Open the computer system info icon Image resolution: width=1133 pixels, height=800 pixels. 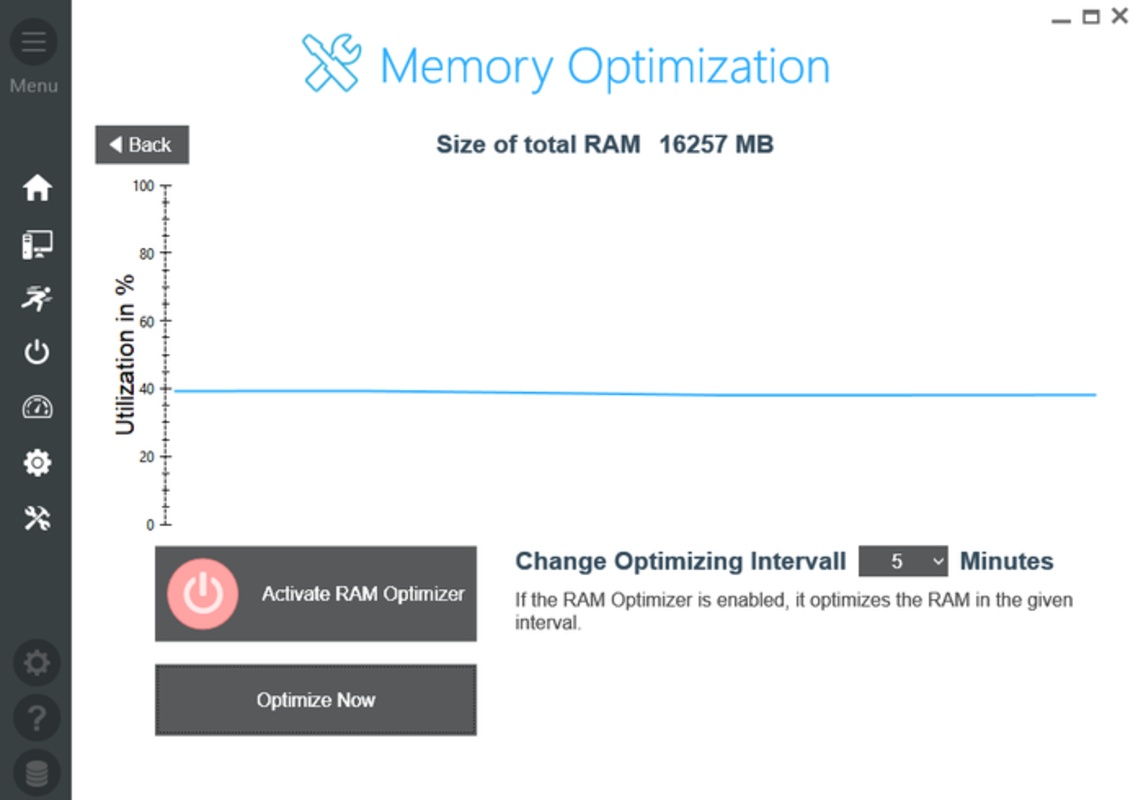37,244
